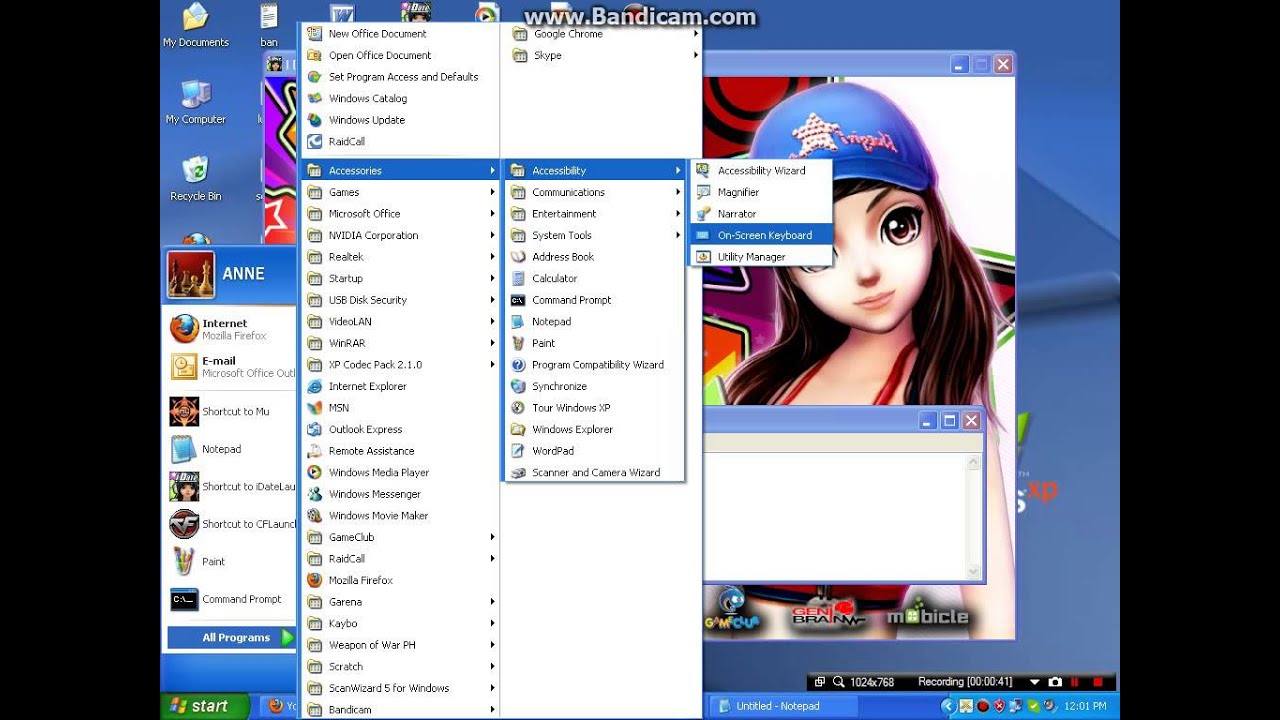Open Untitled - Notepad taskbar button
The height and width of the screenshot is (720, 1280).
point(783,706)
